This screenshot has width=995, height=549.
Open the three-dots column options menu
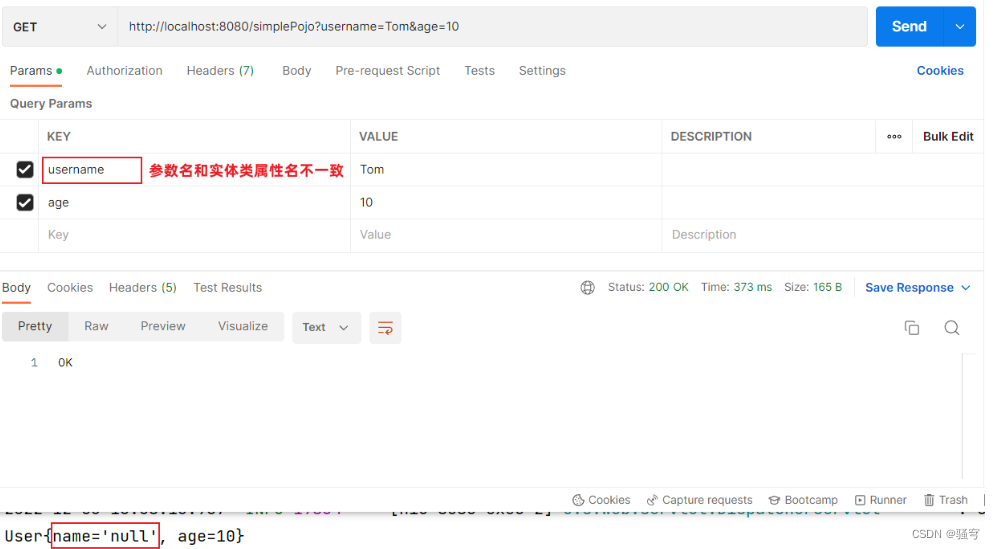(894, 136)
